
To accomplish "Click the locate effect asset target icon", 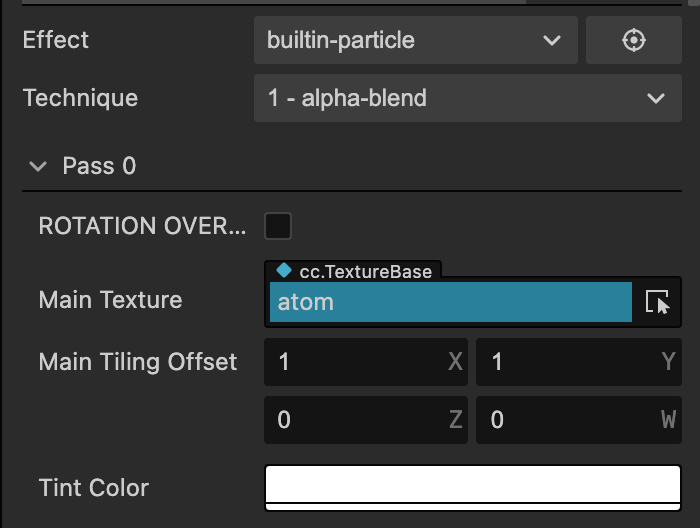I will [633, 41].
